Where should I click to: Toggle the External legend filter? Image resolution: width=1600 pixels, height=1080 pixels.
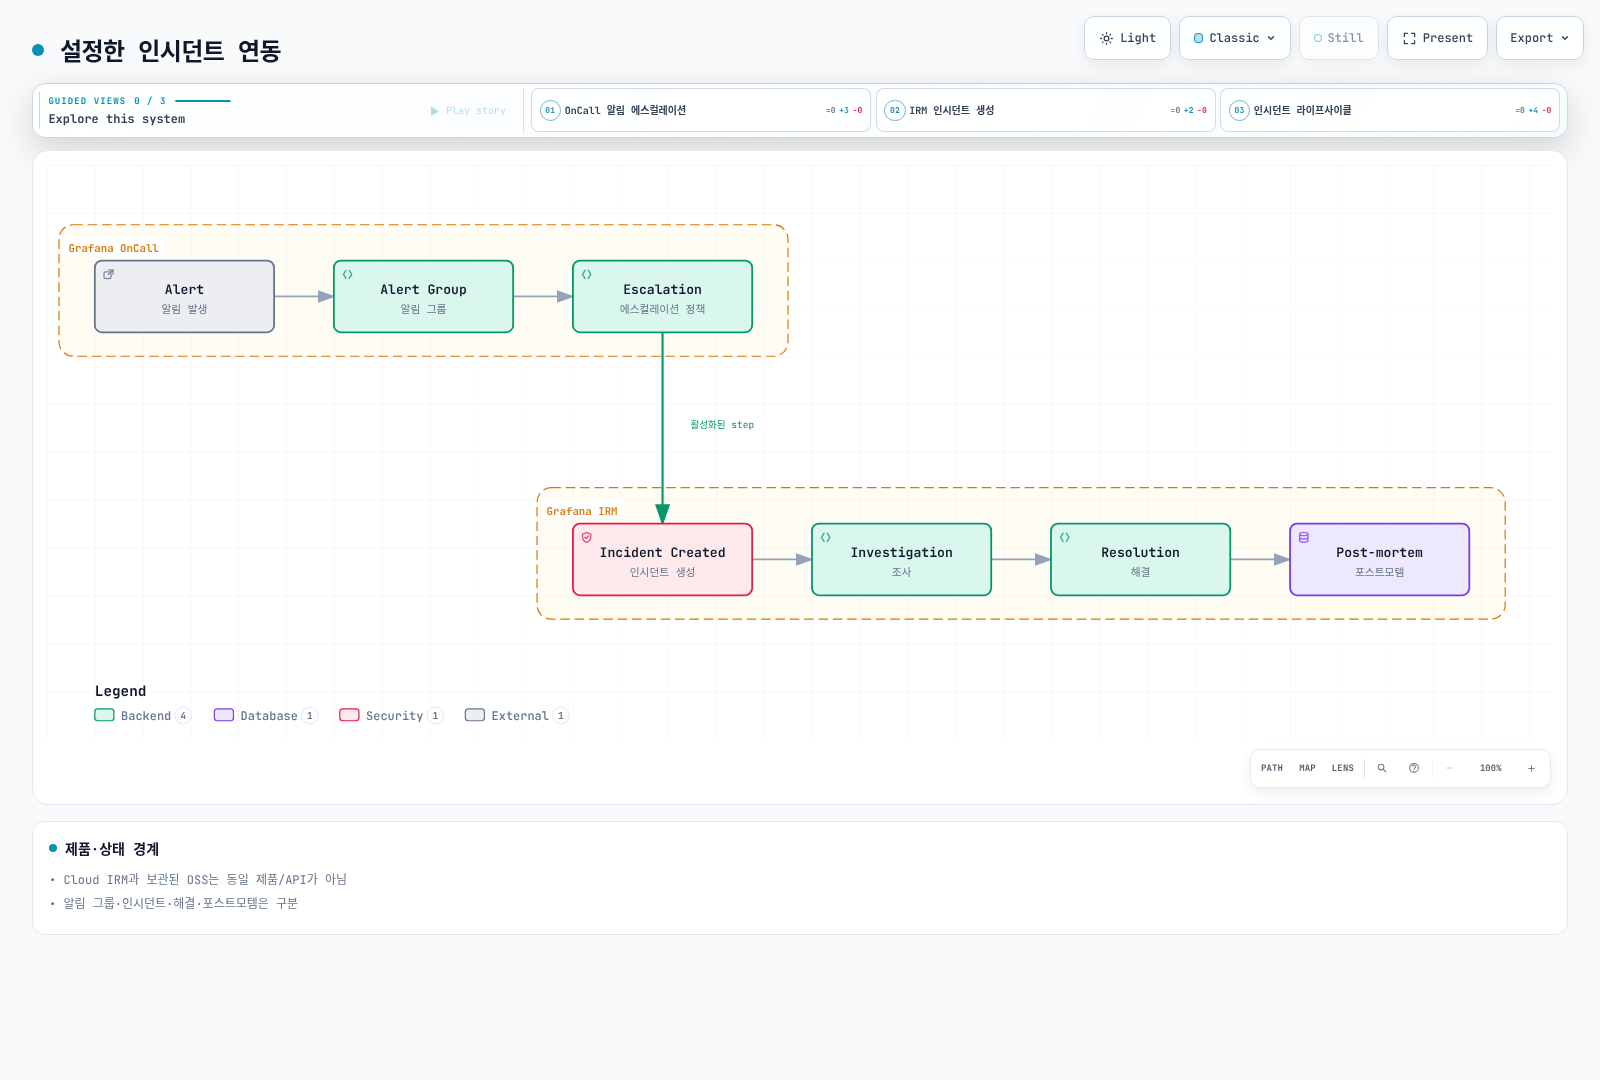click(517, 715)
